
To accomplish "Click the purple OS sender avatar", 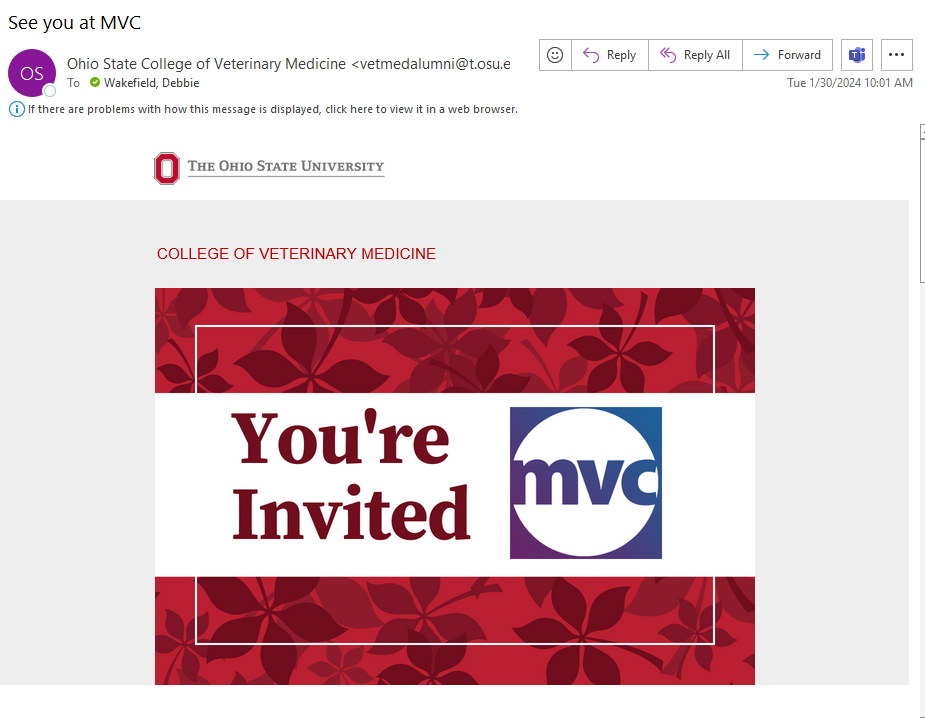I will coord(31,72).
